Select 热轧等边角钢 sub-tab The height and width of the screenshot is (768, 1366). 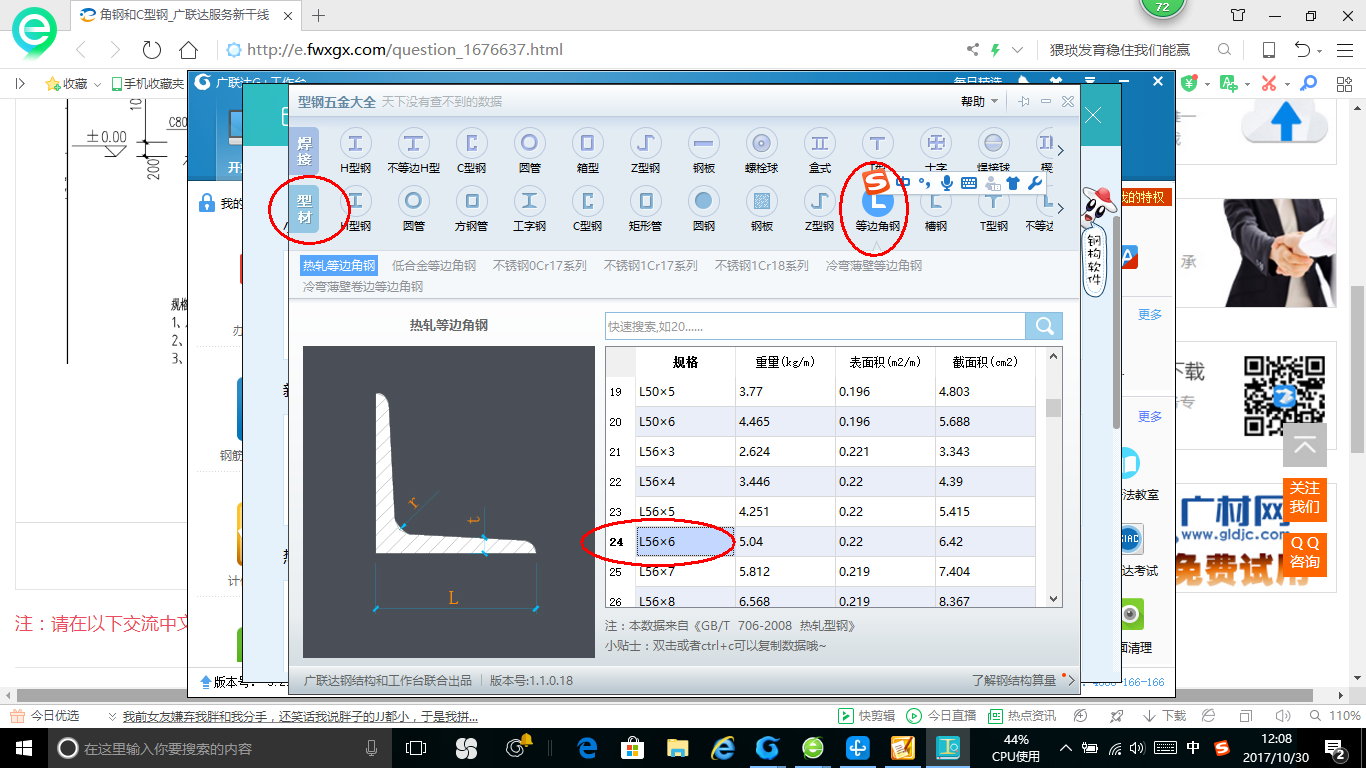click(339, 266)
